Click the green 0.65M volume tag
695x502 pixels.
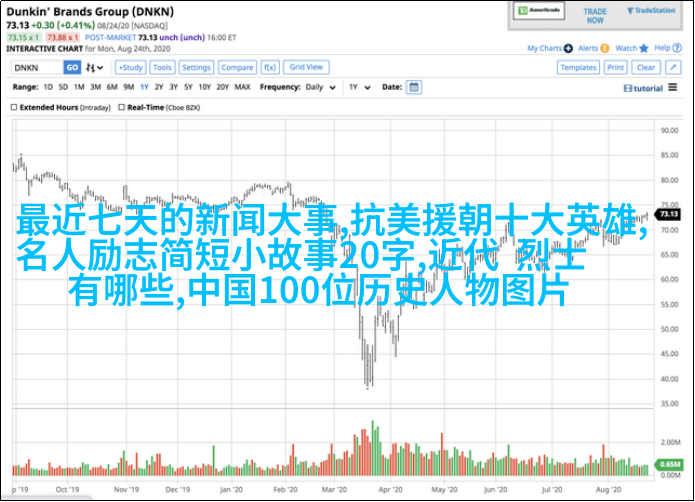(669, 464)
